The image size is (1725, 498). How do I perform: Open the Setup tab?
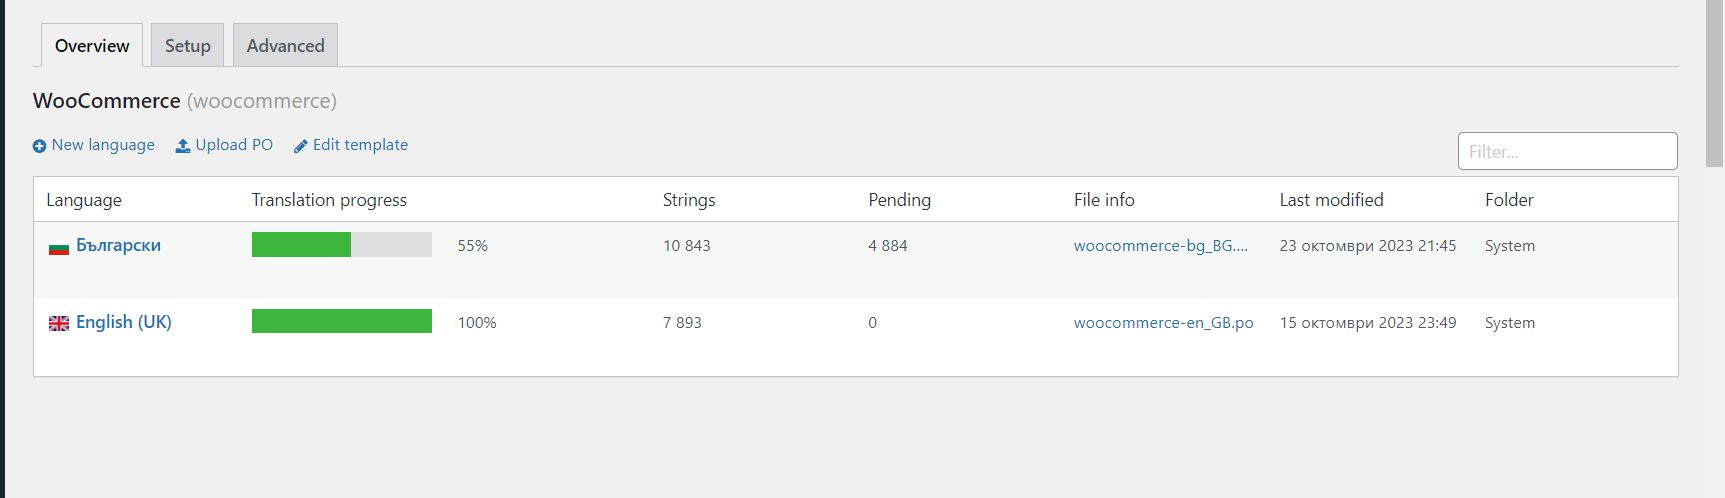188,46
